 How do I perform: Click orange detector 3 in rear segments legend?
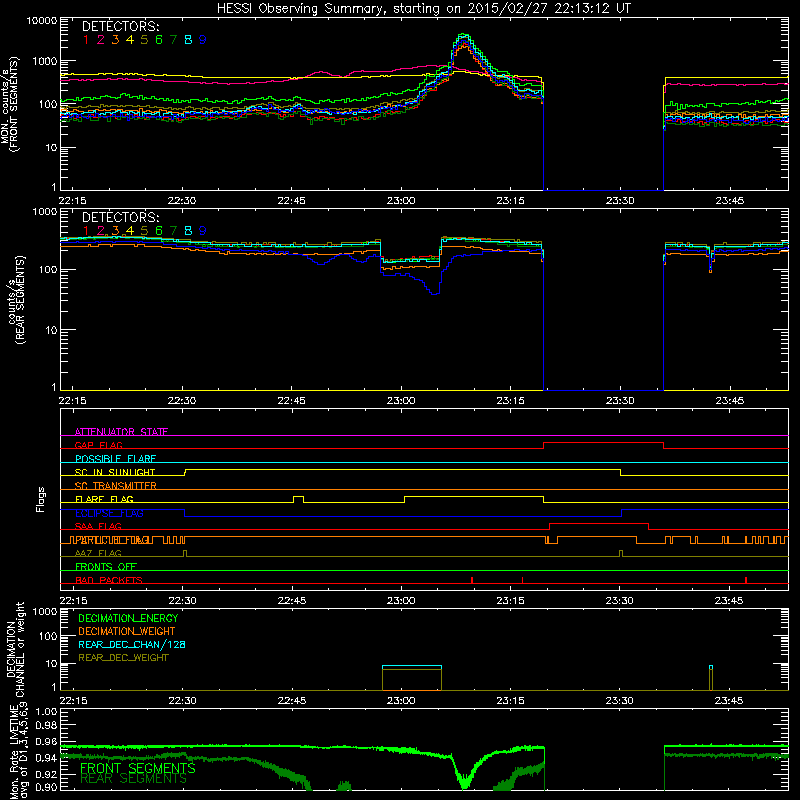tap(115, 231)
